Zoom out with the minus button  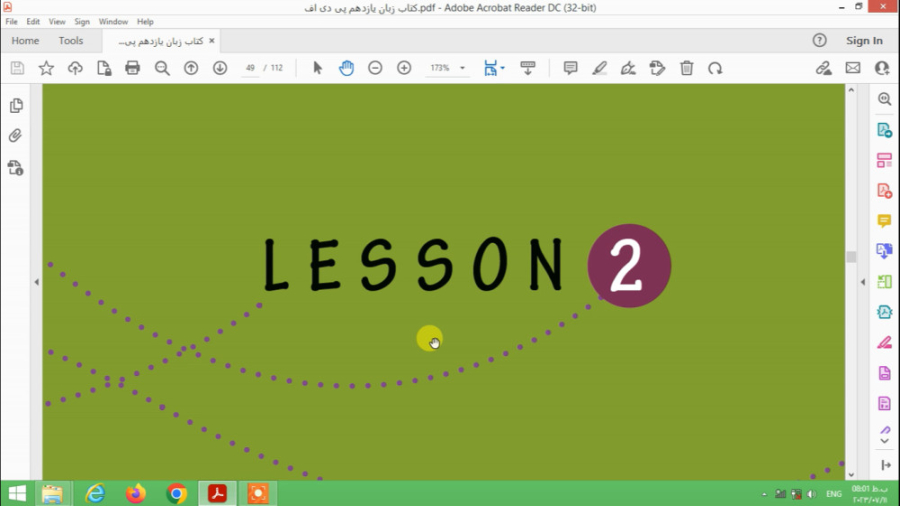375,68
